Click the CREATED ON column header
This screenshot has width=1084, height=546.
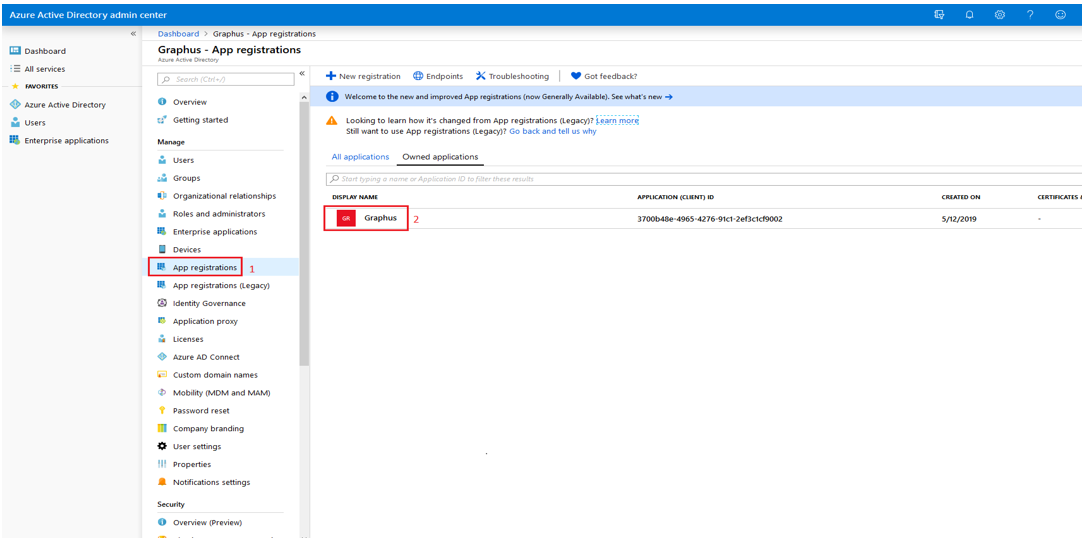[x=960, y=197]
